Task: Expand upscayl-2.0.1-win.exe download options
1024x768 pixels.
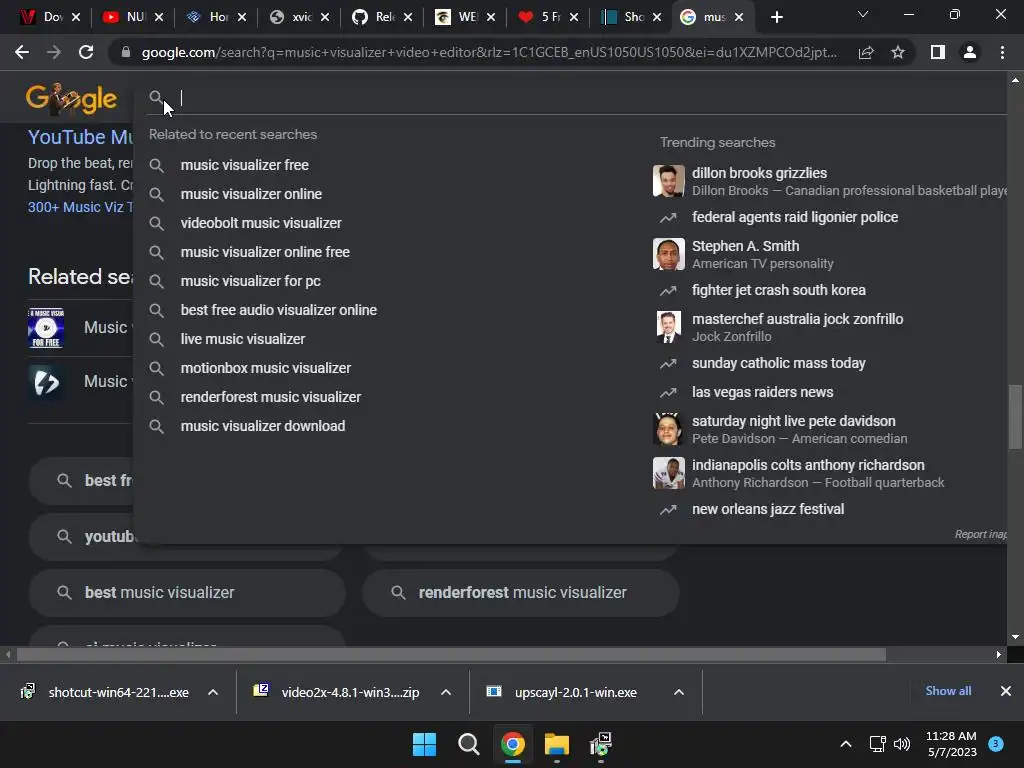Action: pyautogui.click(x=679, y=692)
